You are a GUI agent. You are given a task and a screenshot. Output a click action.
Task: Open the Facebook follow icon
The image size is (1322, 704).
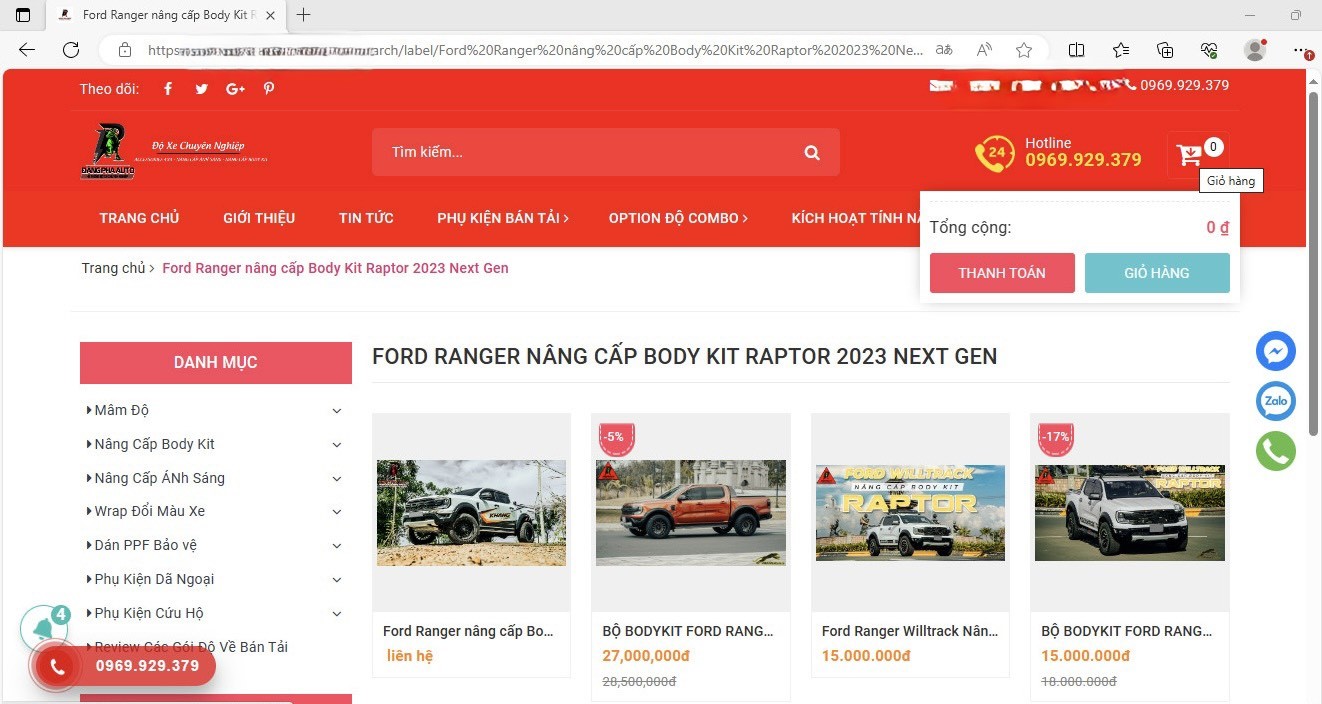[168, 89]
